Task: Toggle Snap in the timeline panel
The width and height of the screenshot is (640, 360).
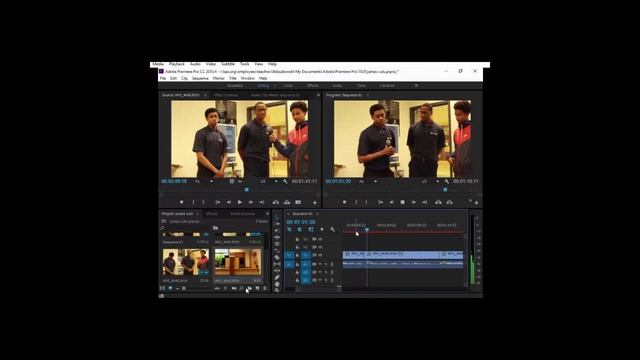Action: [300, 229]
